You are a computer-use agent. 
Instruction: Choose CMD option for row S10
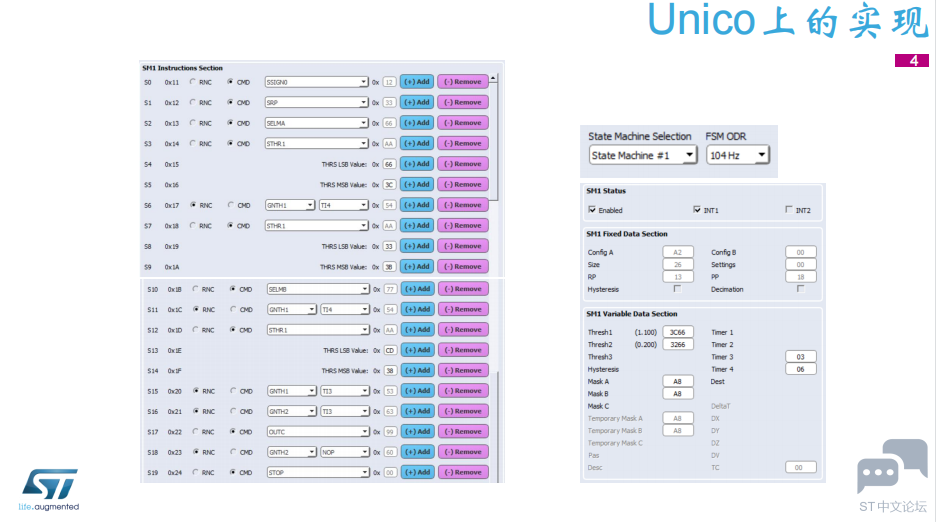pyautogui.click(x=232, y=289)
